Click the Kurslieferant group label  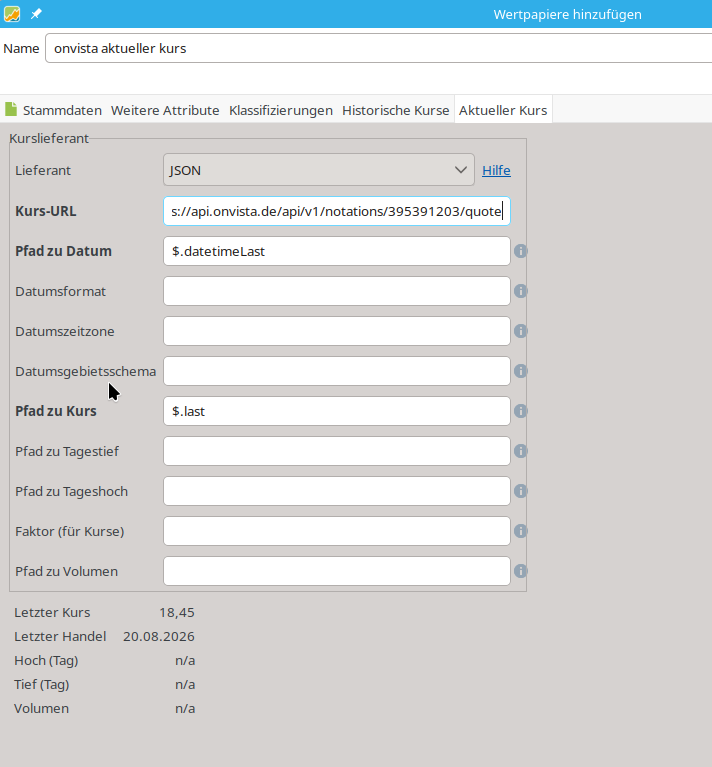coord(49,138)
